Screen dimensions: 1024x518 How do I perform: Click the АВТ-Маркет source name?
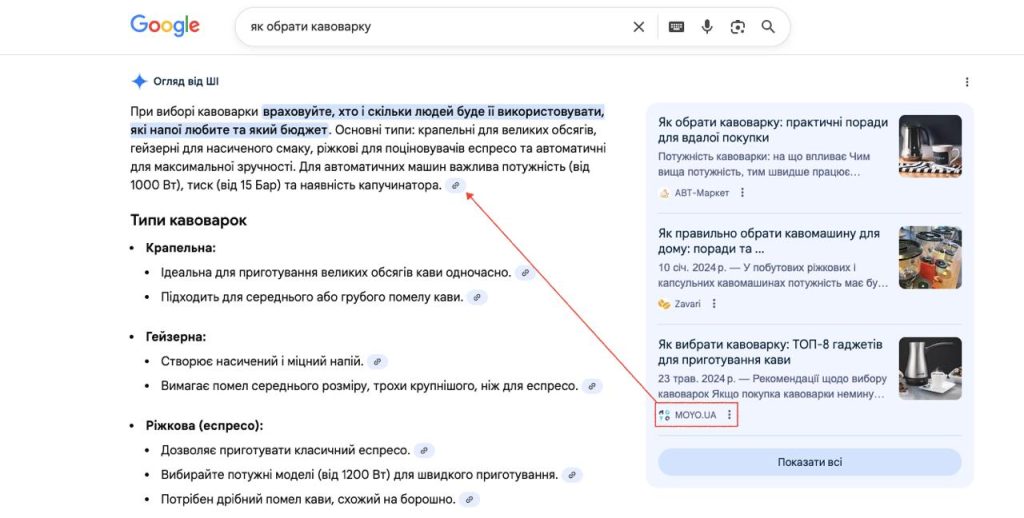(x=702, y=193)
